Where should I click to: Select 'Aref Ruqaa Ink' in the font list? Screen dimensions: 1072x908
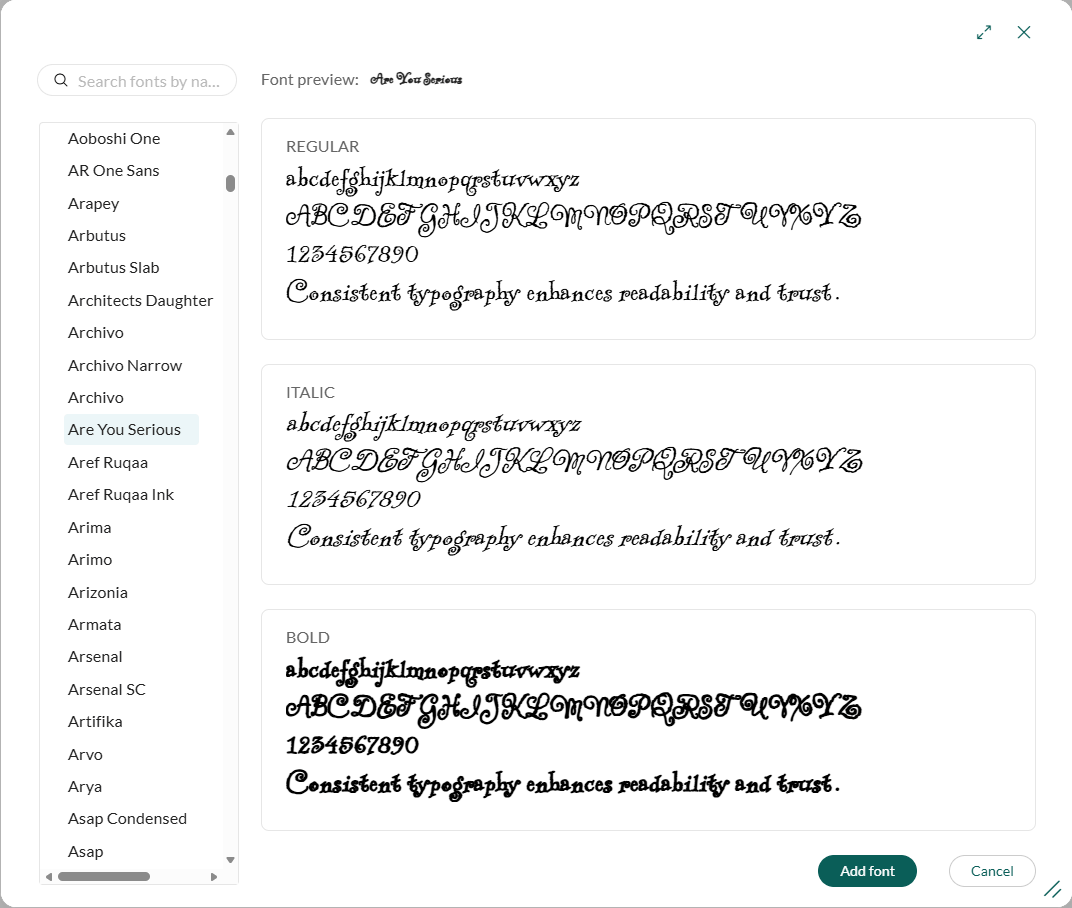(123, 494)
